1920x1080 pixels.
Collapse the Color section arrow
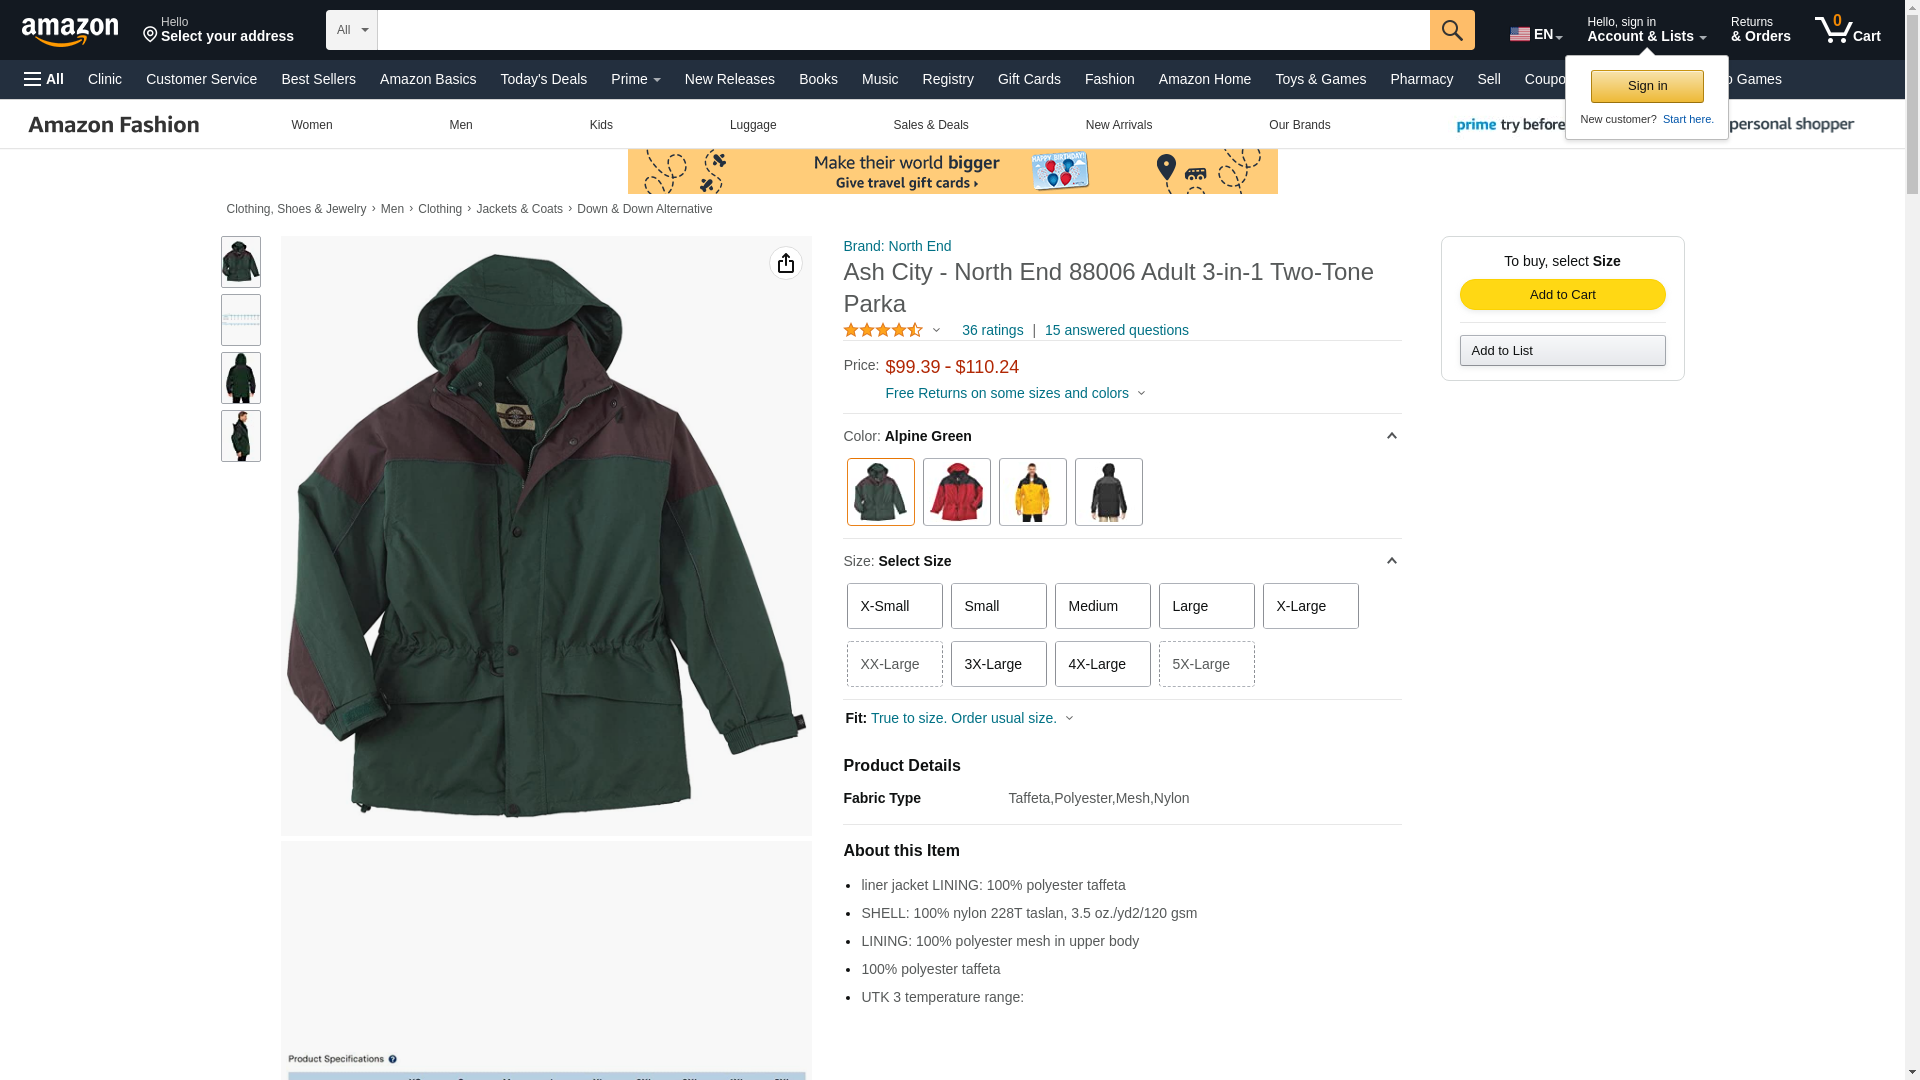point(1390,436)
